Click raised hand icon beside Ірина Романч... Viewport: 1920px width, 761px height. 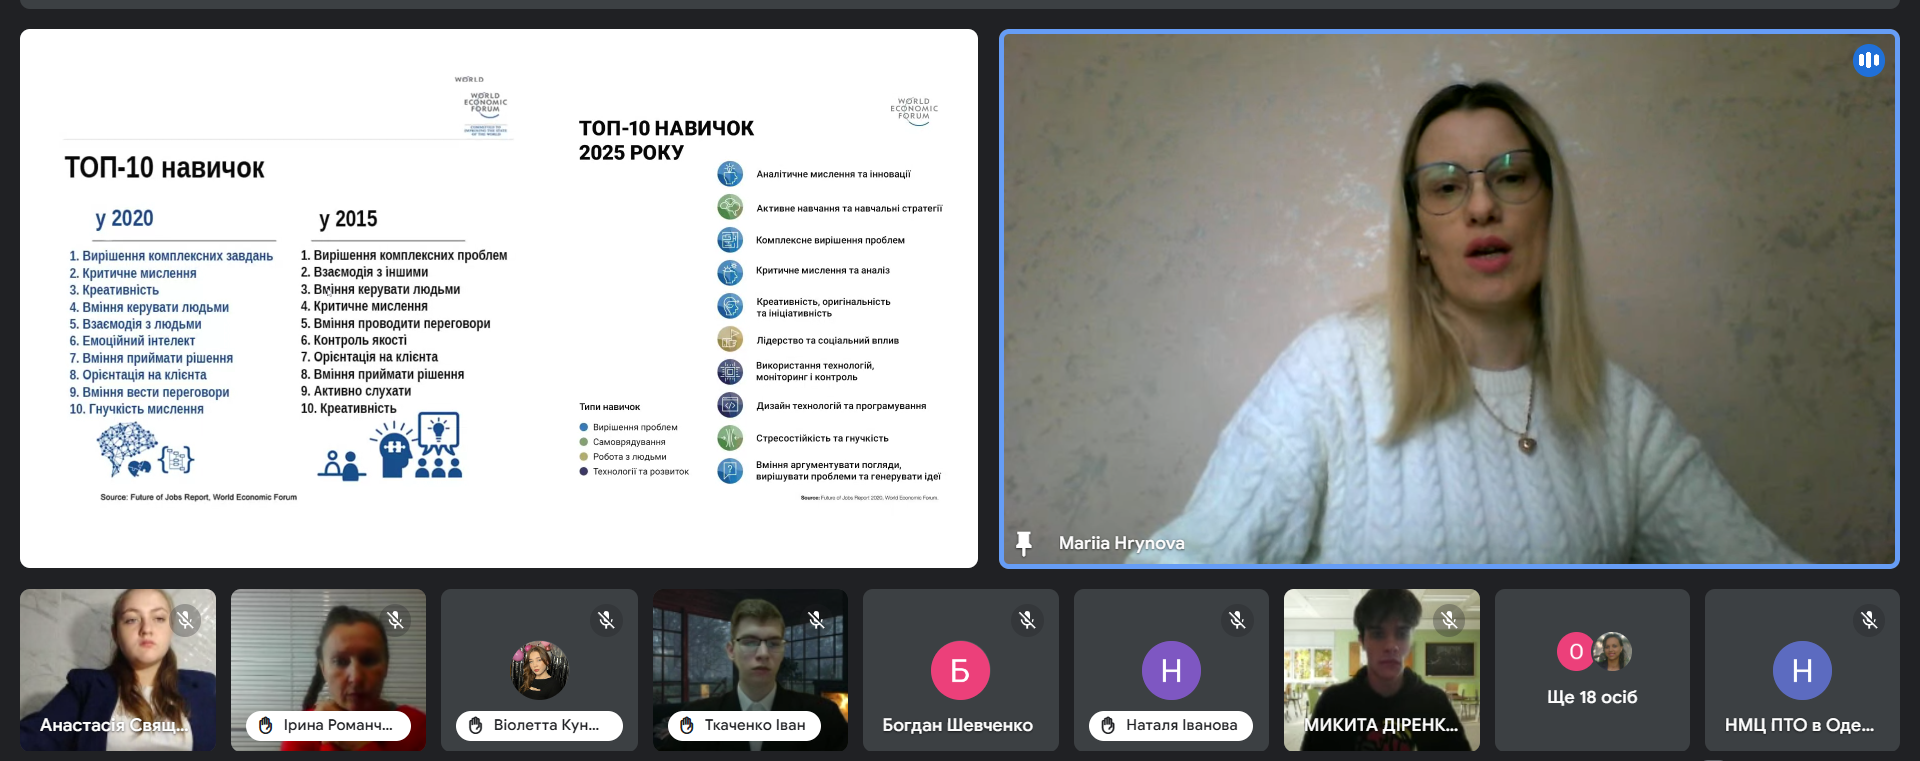(266, 725)
